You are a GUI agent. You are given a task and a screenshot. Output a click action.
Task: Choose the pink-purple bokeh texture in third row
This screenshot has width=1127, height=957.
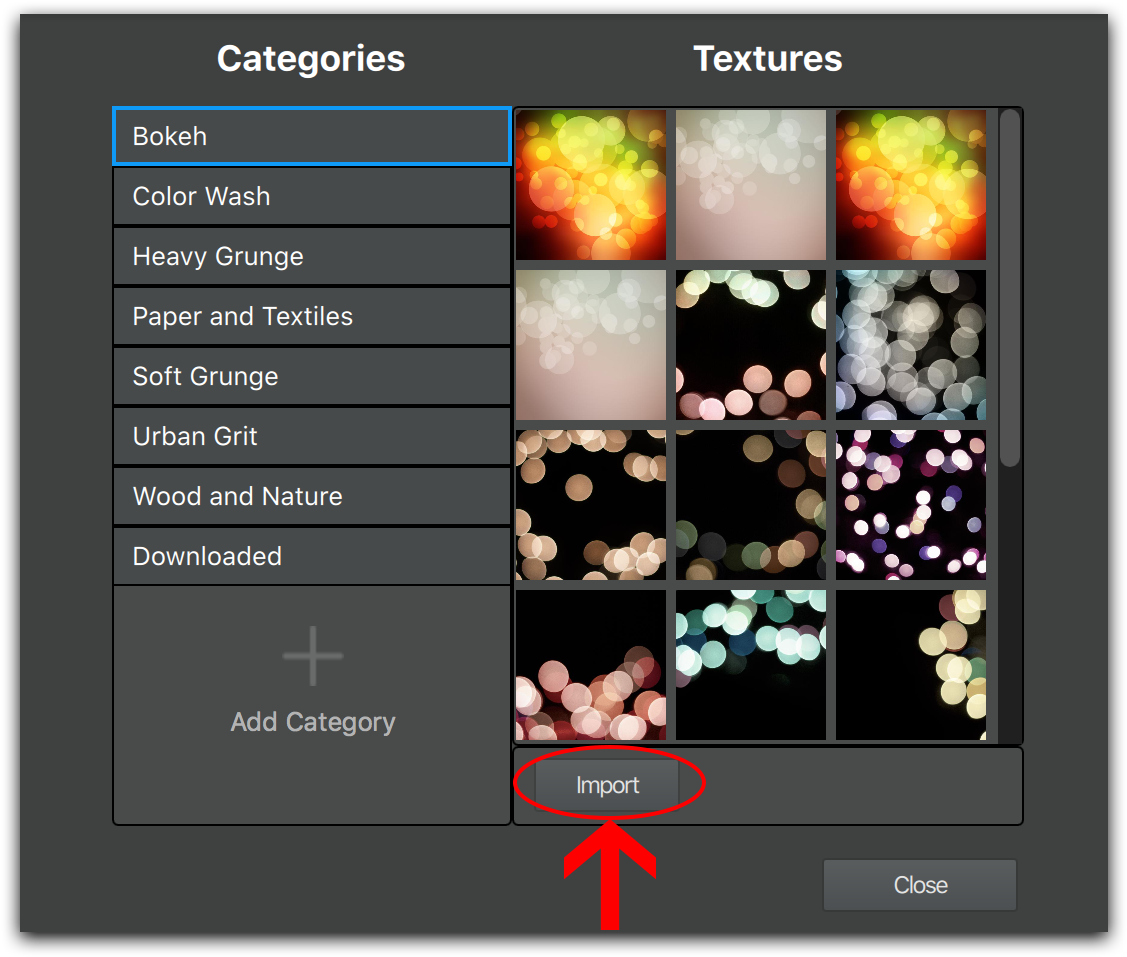coord(910,505)
